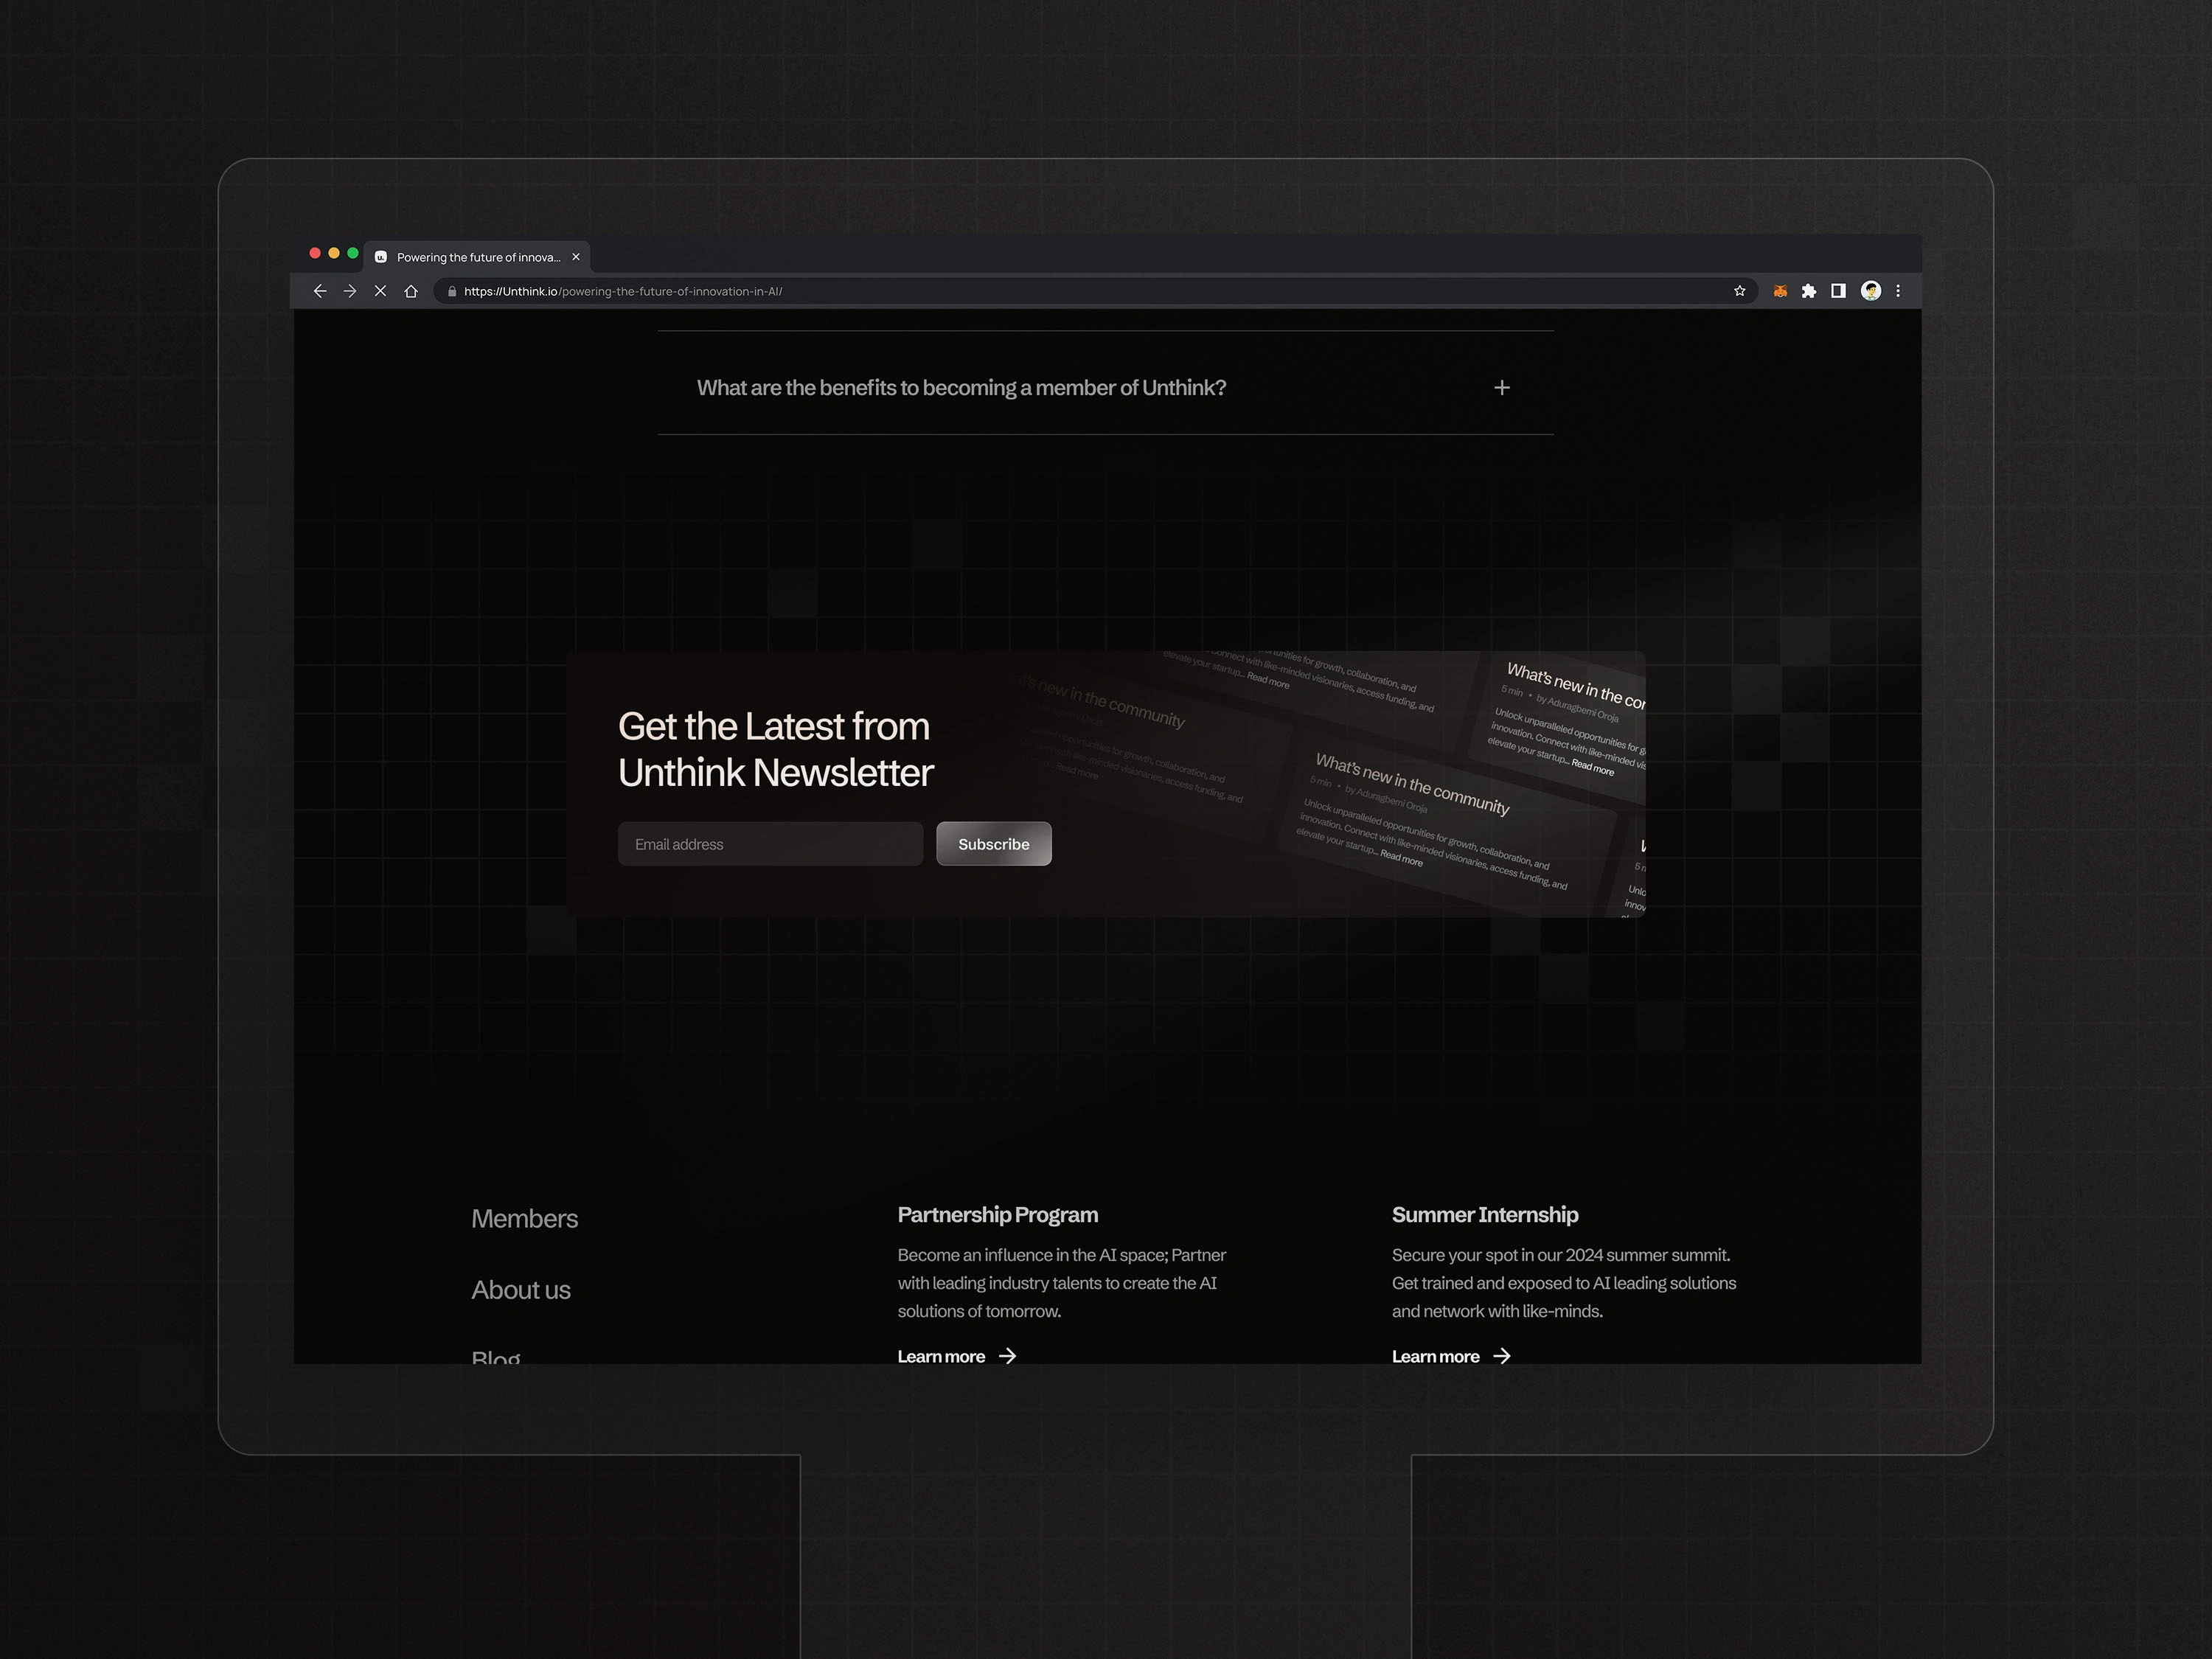Open the browser home page icon
Viewport: 2212px width, 1659px height.
(411, 291)
